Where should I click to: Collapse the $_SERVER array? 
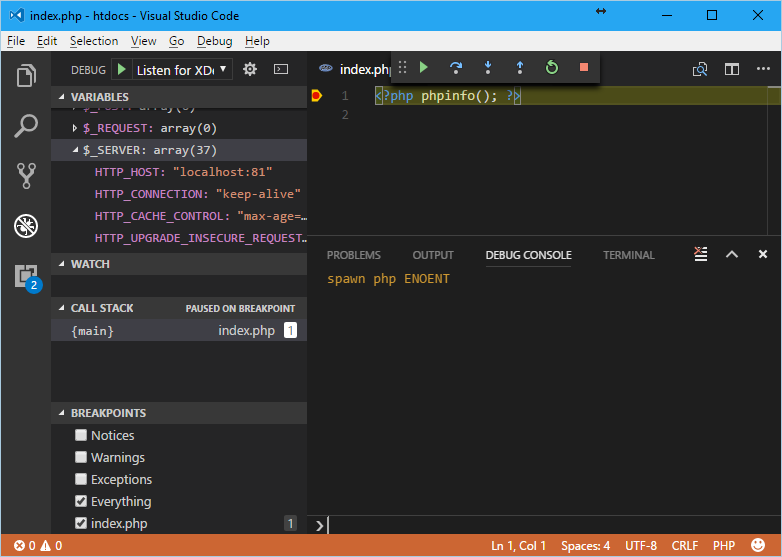(75, 150)
